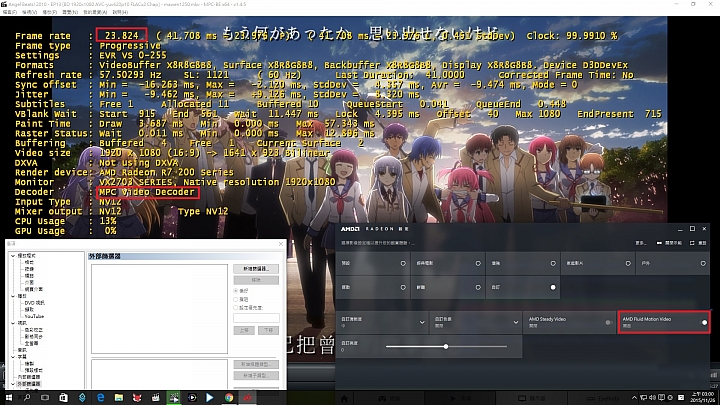Show hidden system tray icons

point(634,398)
